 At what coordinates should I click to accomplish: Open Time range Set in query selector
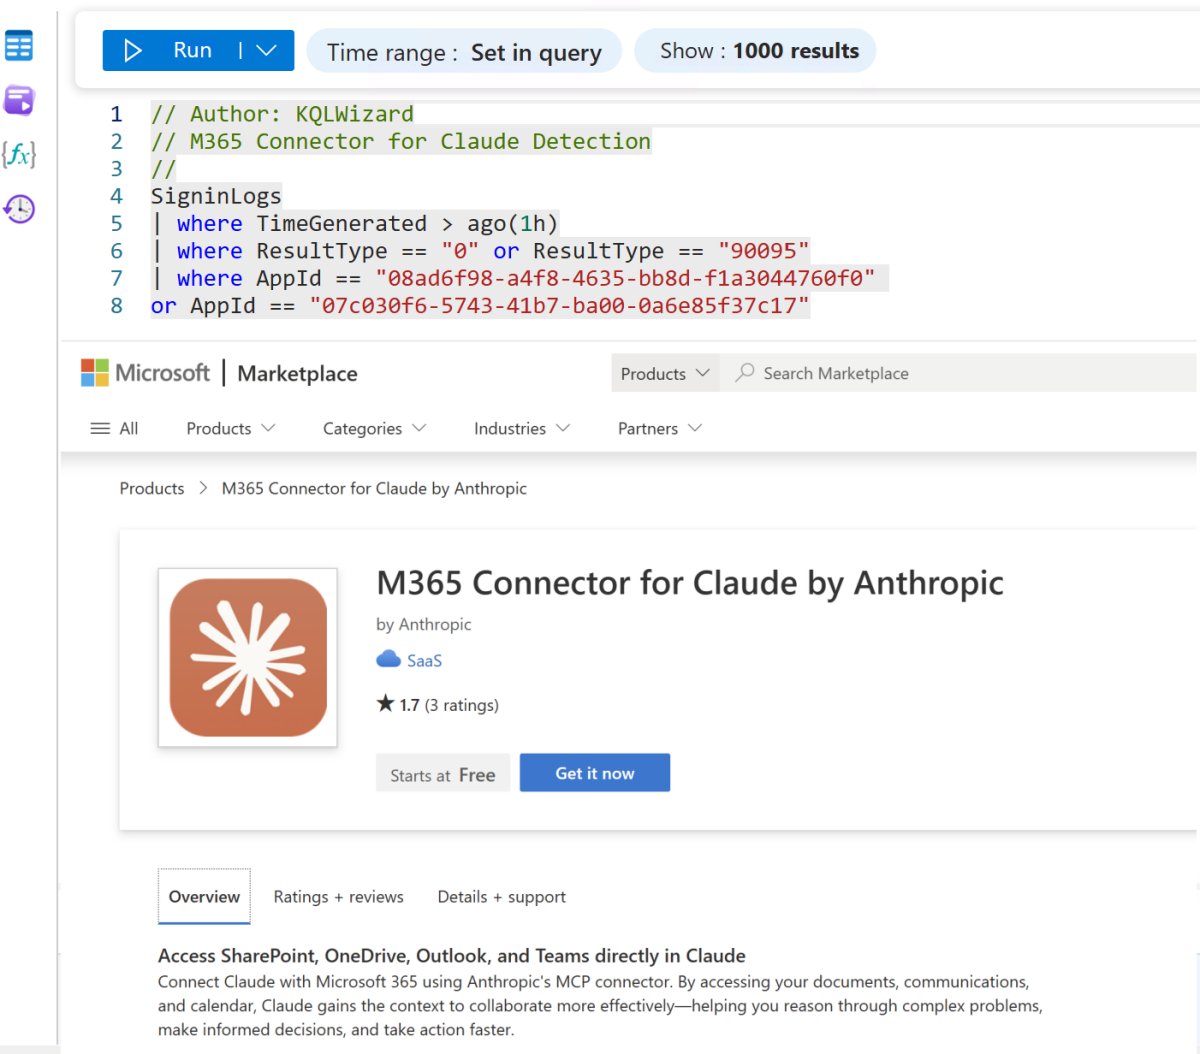click(464, 52)
